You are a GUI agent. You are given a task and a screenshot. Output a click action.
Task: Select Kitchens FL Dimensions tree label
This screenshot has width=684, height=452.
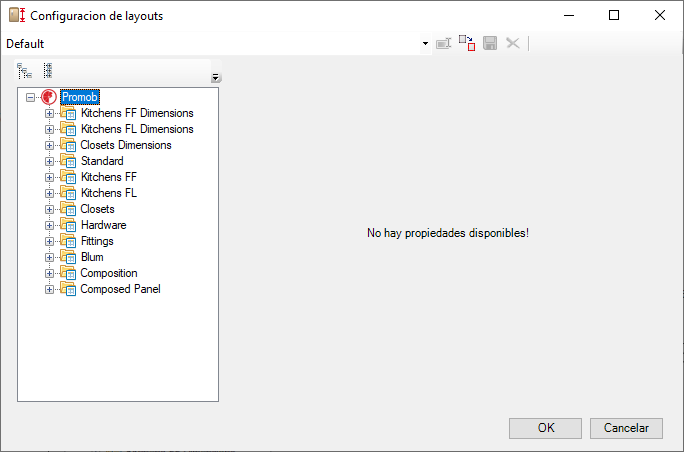(x=137, y=129)
